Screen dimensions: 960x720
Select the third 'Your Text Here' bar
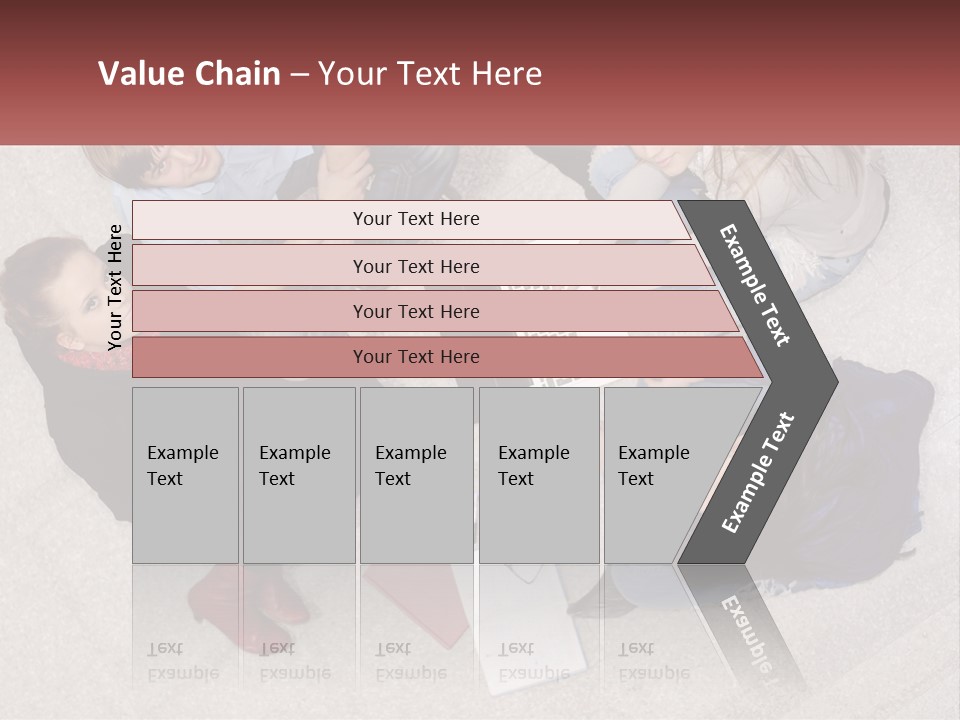coord(415,311)
